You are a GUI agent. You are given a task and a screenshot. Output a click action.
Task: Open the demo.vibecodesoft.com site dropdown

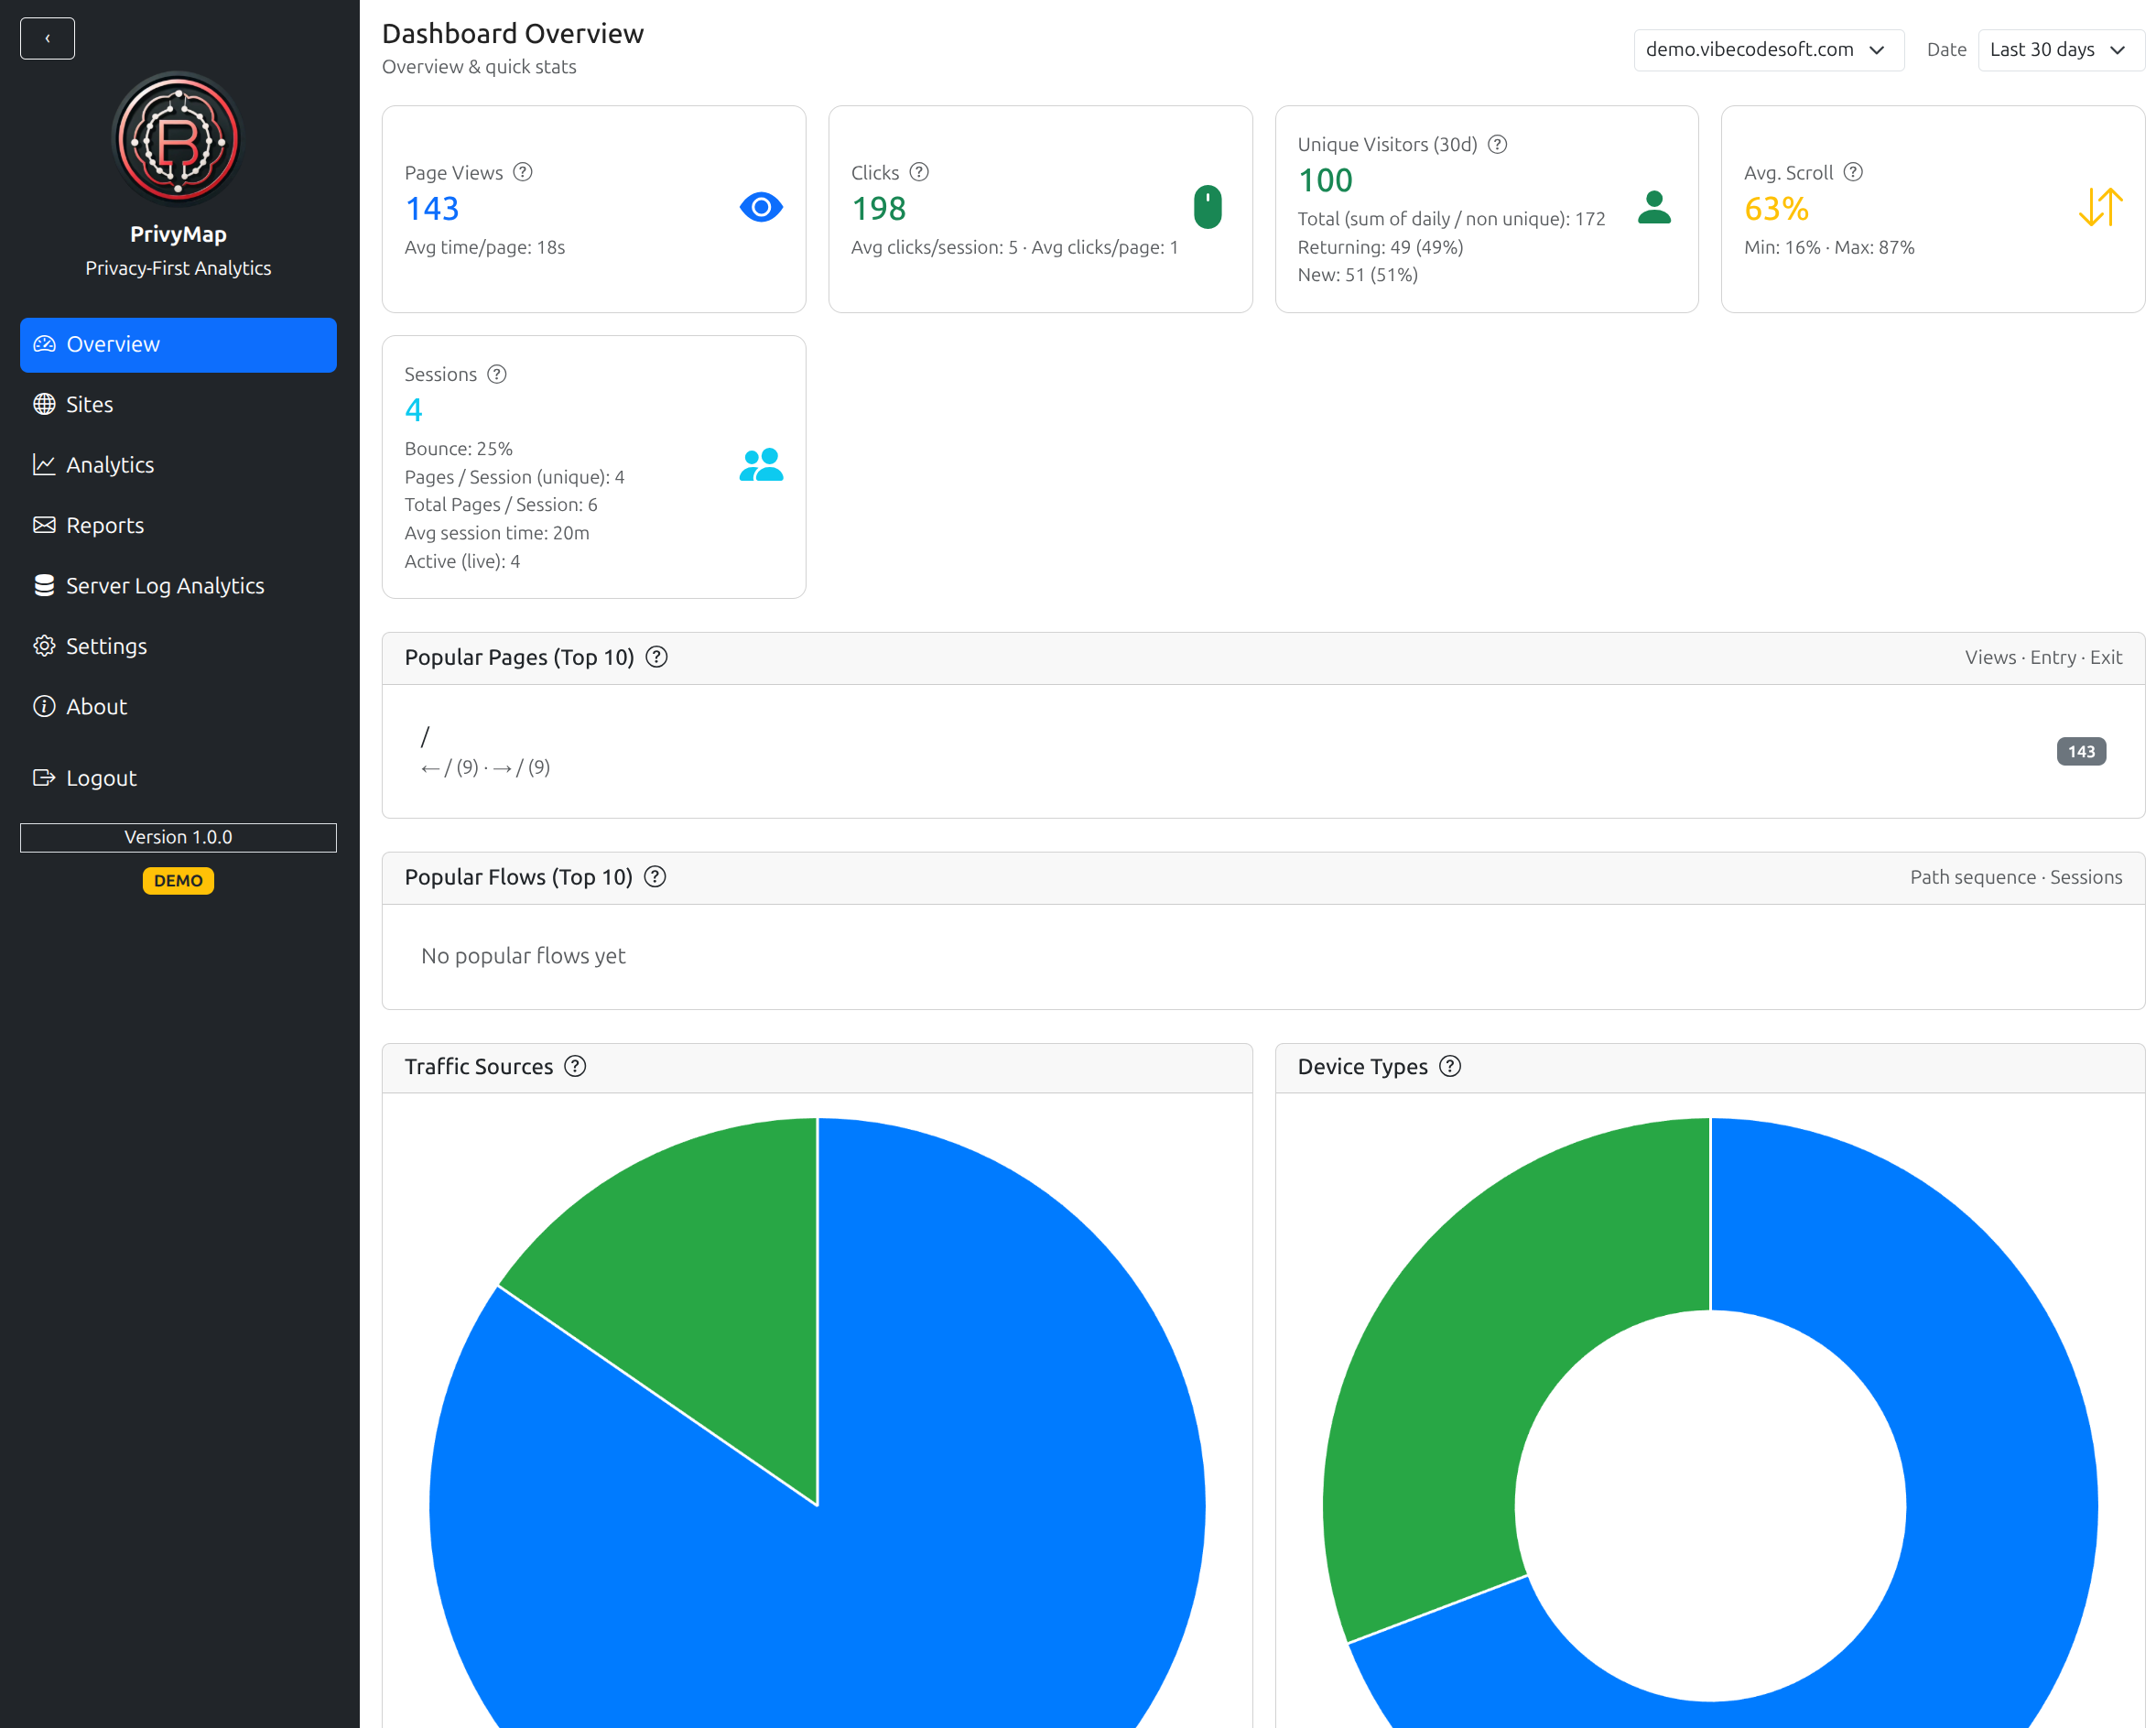pyautogui.click(x=1767, y=50)
